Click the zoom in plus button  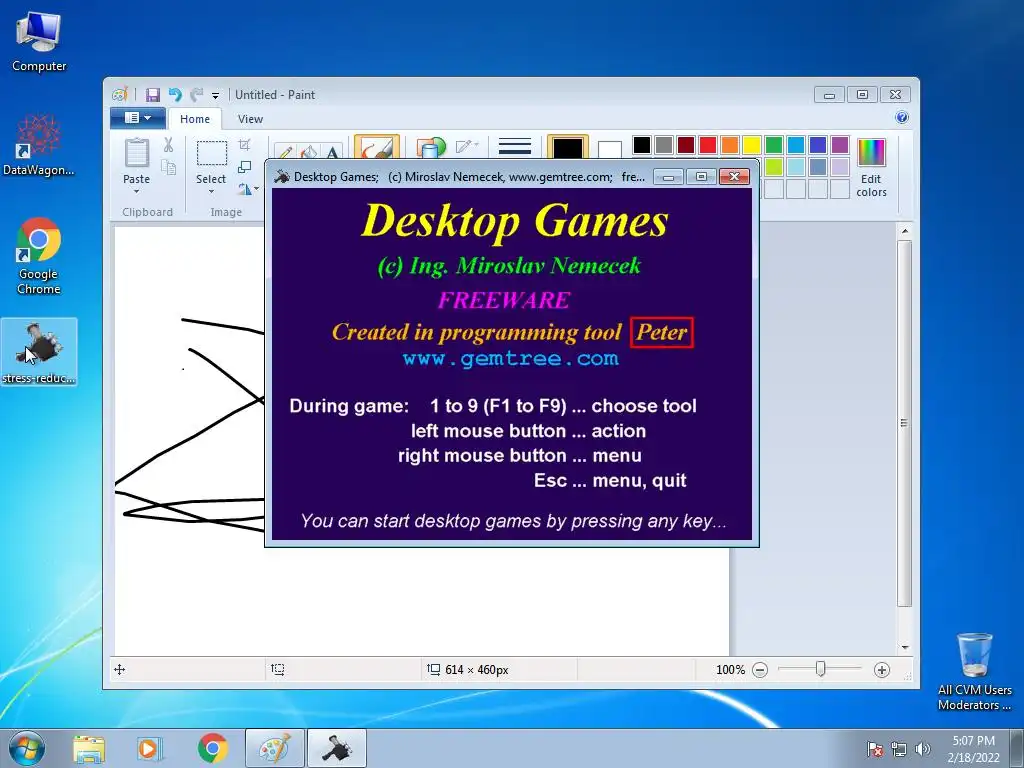pos(882,670)
